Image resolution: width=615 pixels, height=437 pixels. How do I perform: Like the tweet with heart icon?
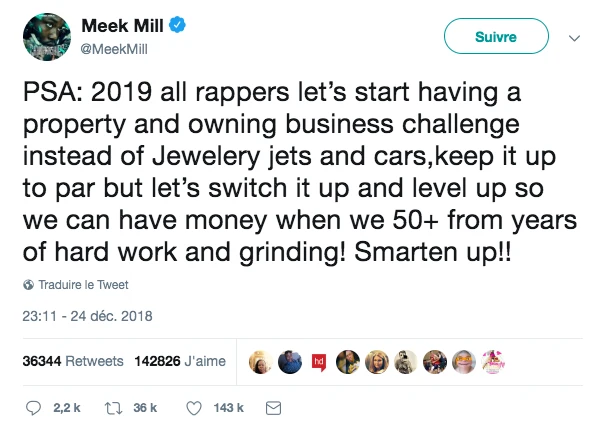196,408
